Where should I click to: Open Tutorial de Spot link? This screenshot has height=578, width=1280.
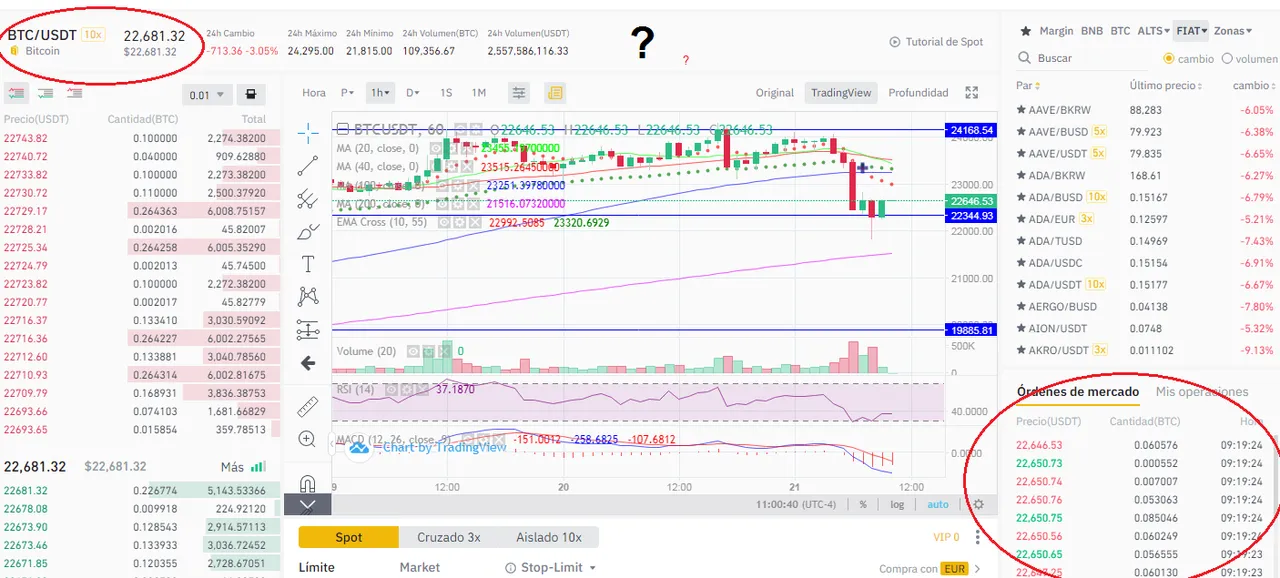[936, 42]
